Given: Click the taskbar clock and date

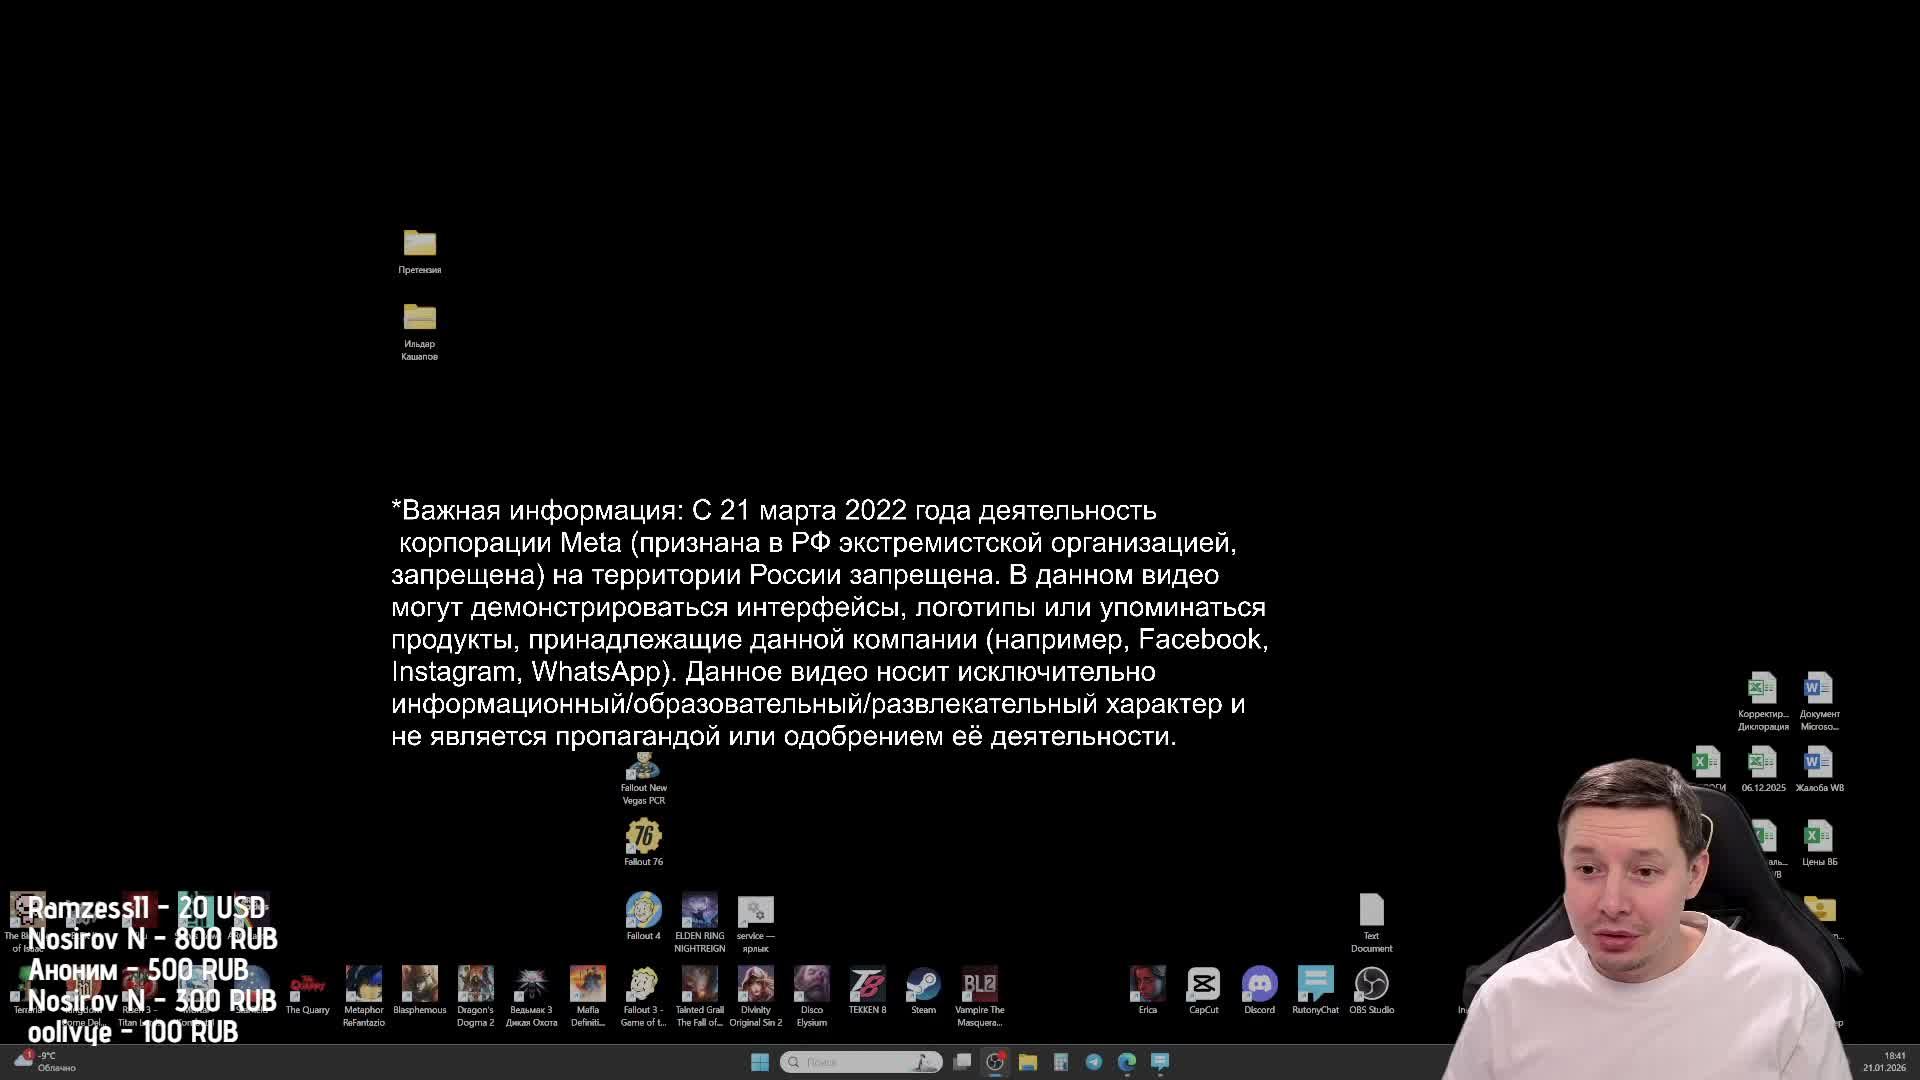Looking at the screenshot, I should pyautogui.click(x=1884, y=1062).
